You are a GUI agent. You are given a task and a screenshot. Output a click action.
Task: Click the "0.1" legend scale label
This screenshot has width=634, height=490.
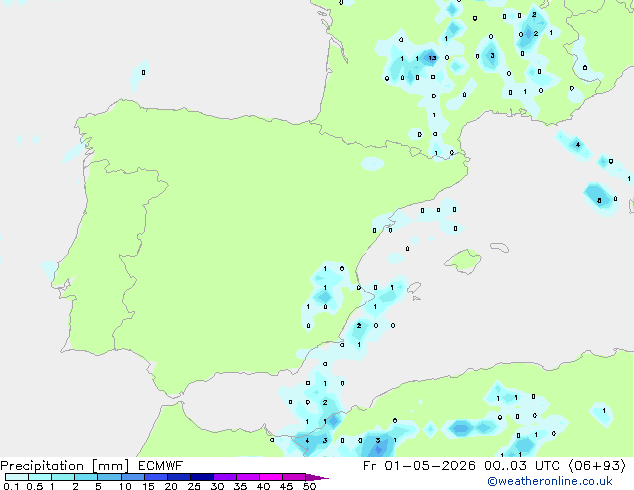[x=11, y=486]
